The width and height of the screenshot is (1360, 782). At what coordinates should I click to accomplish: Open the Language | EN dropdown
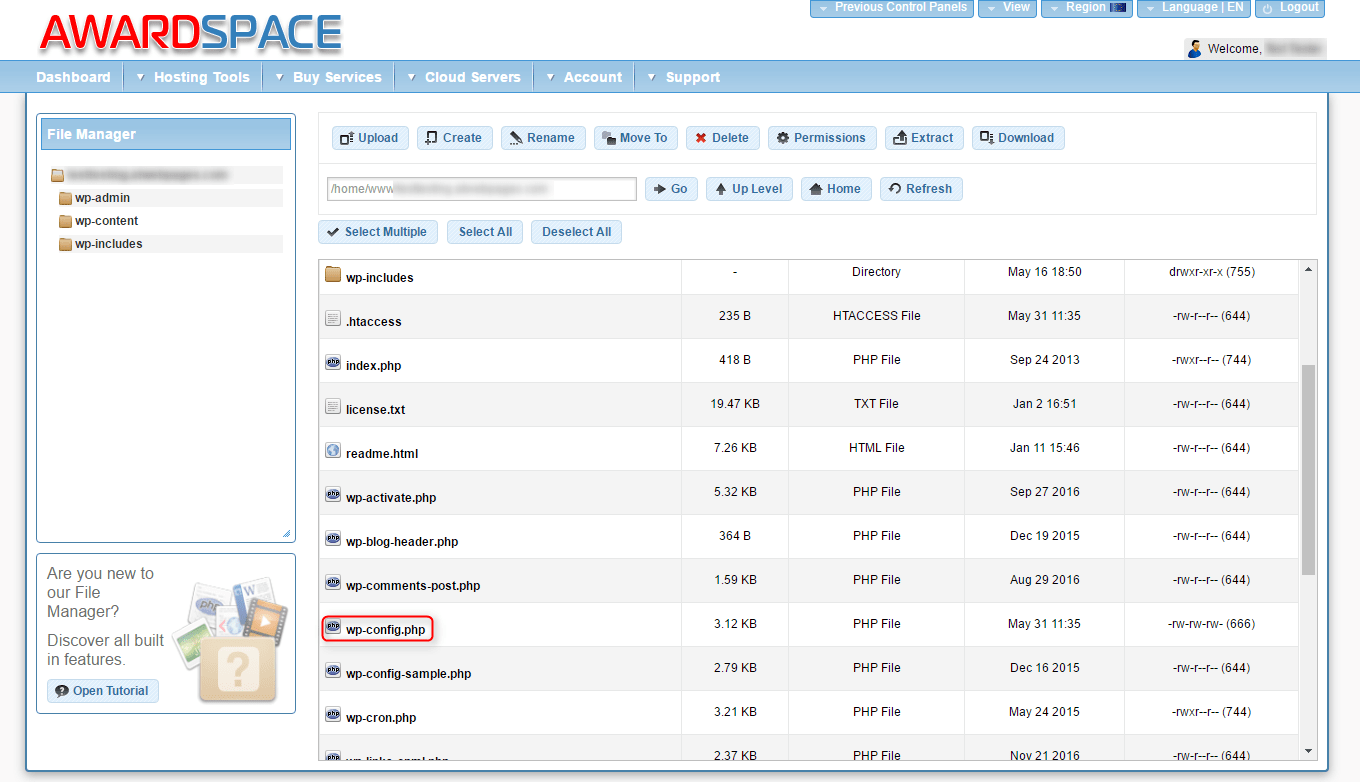pyautogui.click(x=1192, y=8)
